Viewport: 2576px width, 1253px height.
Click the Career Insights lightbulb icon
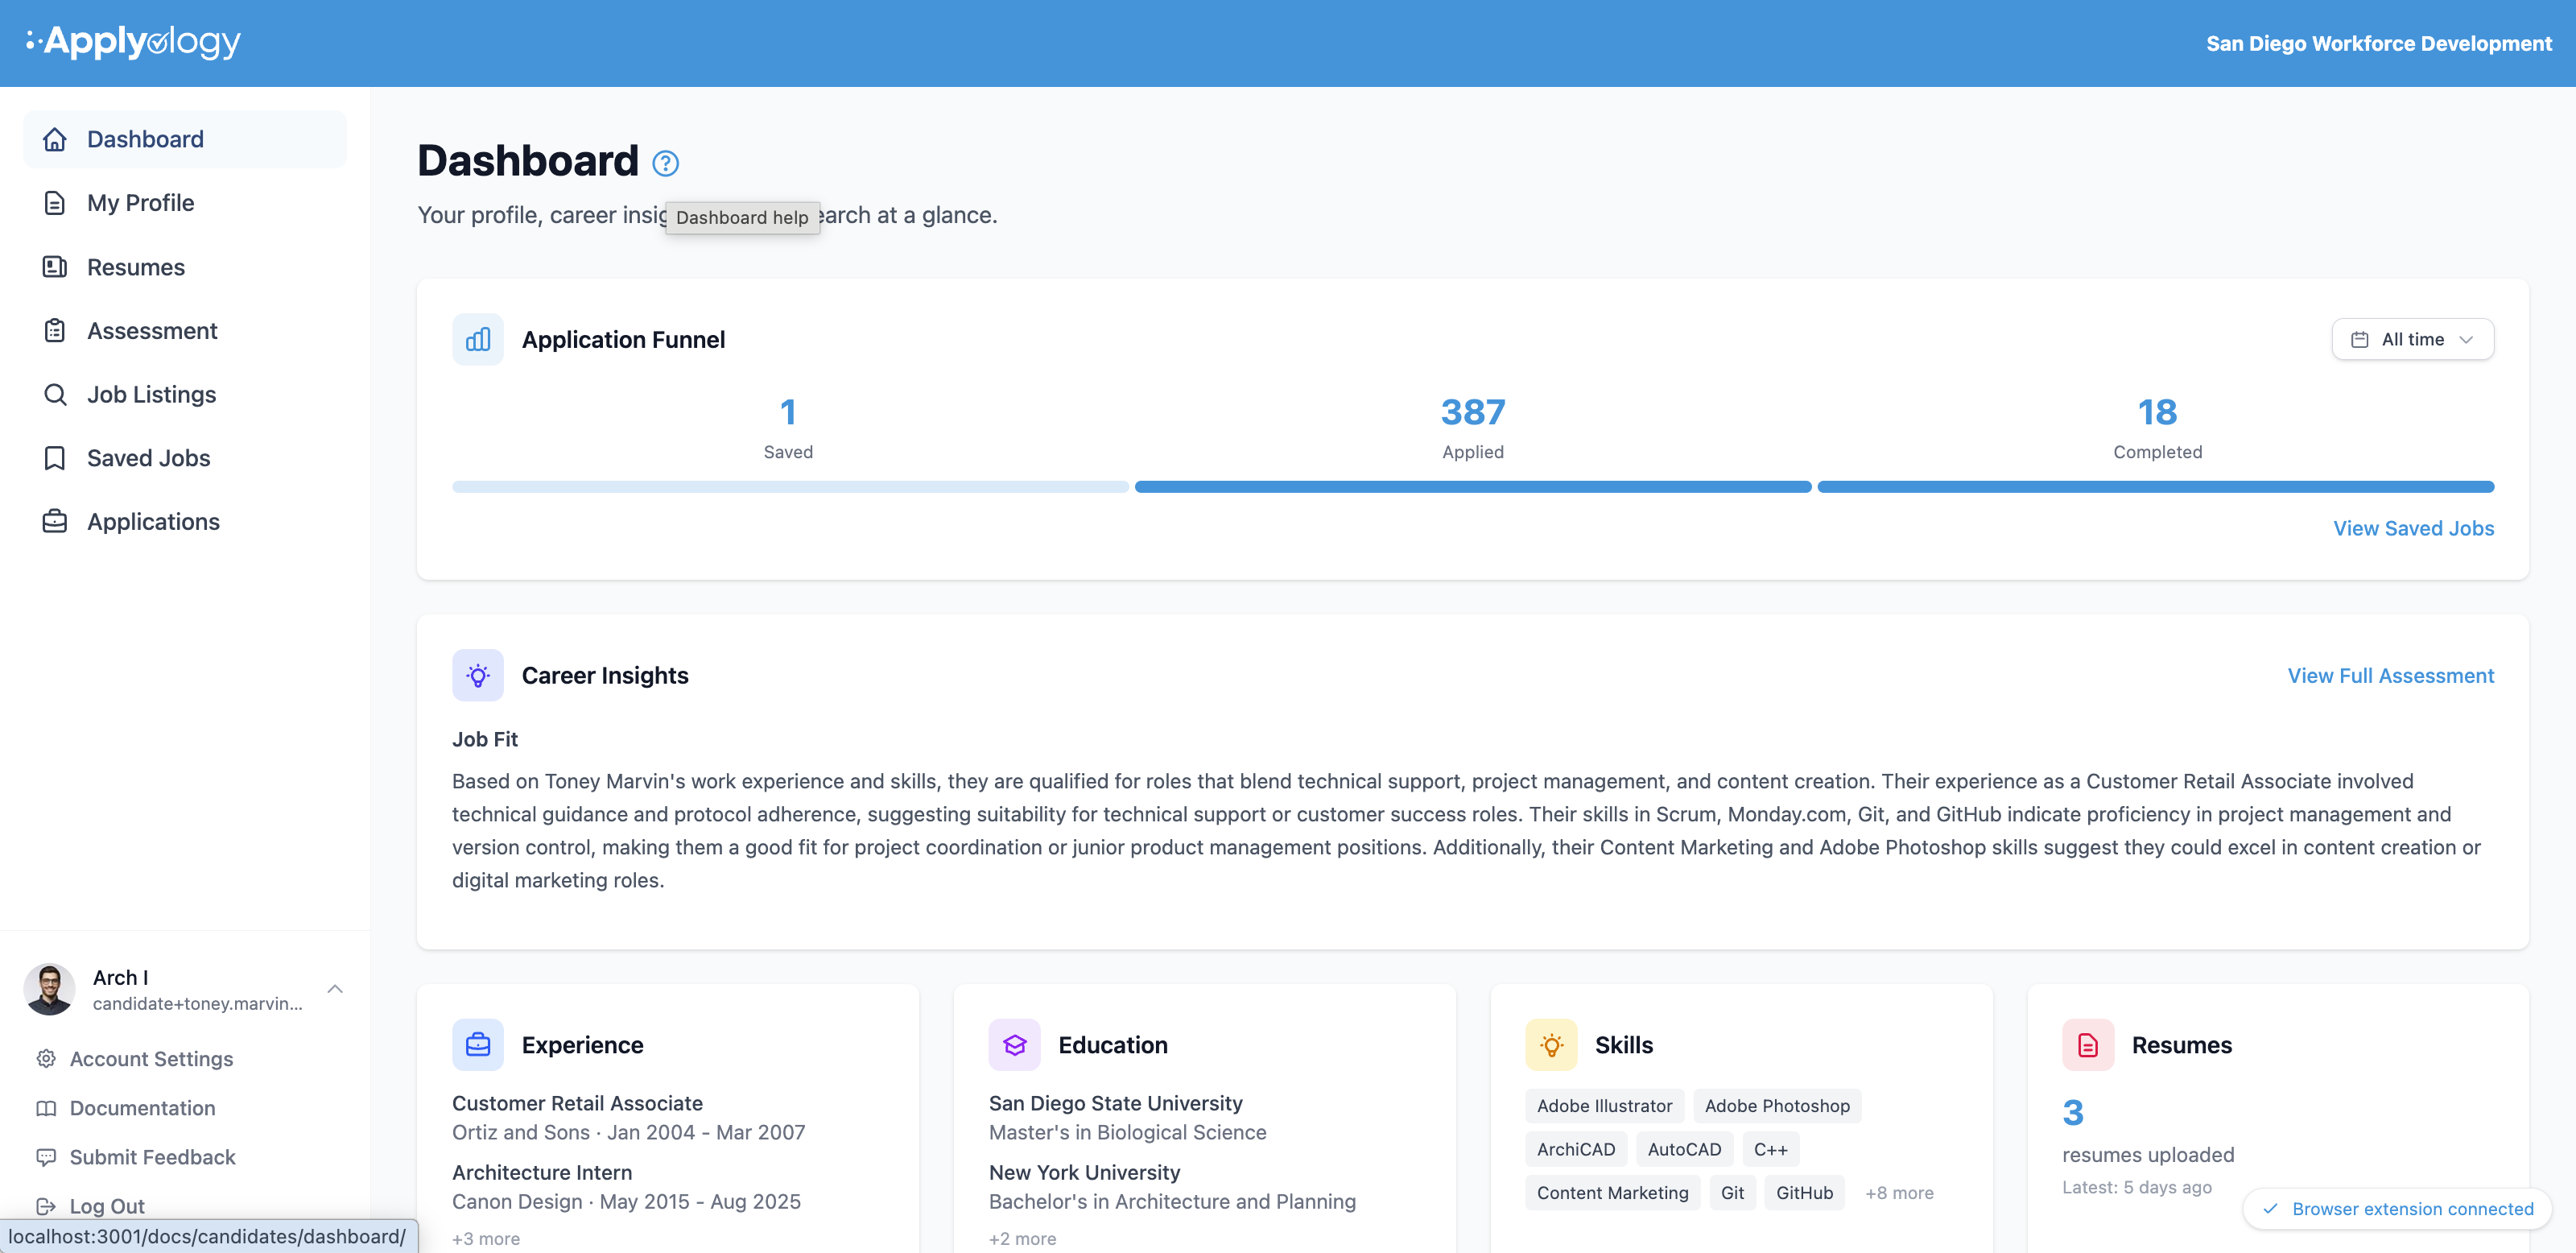tap(478, 675)
